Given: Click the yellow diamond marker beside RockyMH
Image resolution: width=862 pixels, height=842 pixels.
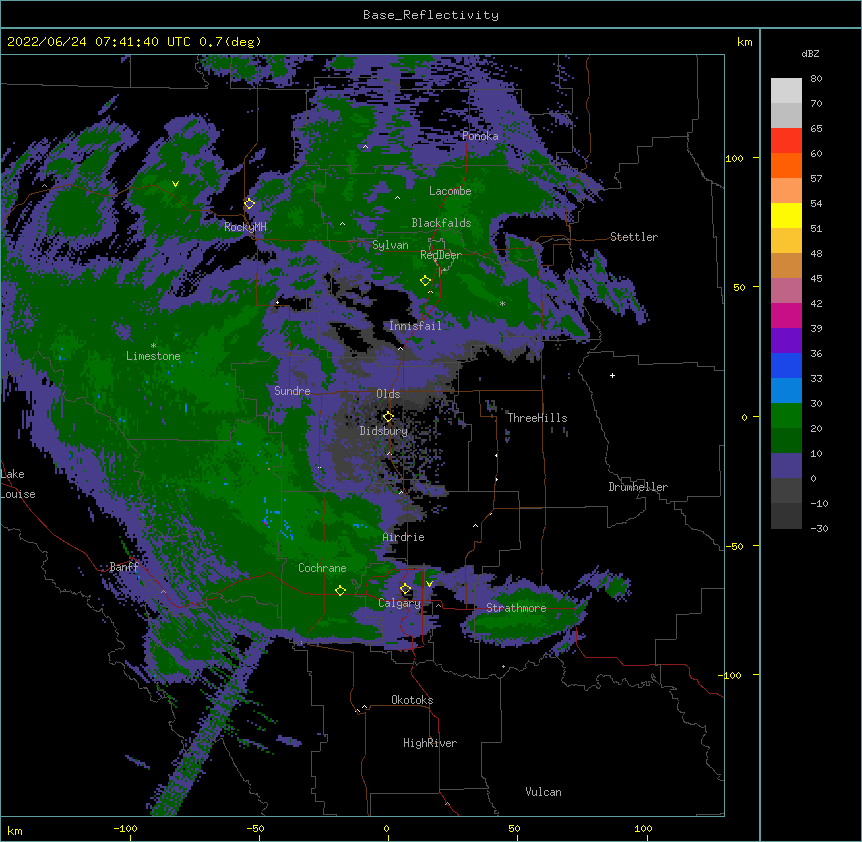Looking at the screenshot, I should pos(249,204).
